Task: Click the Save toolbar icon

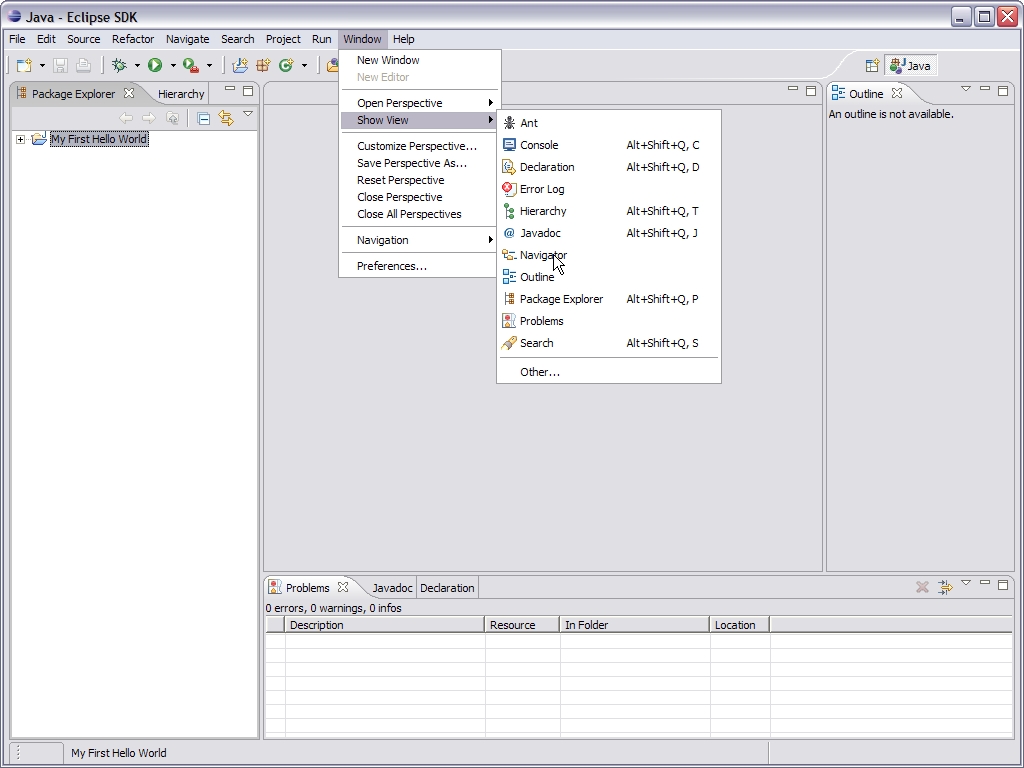Action: tap(60, 65)
